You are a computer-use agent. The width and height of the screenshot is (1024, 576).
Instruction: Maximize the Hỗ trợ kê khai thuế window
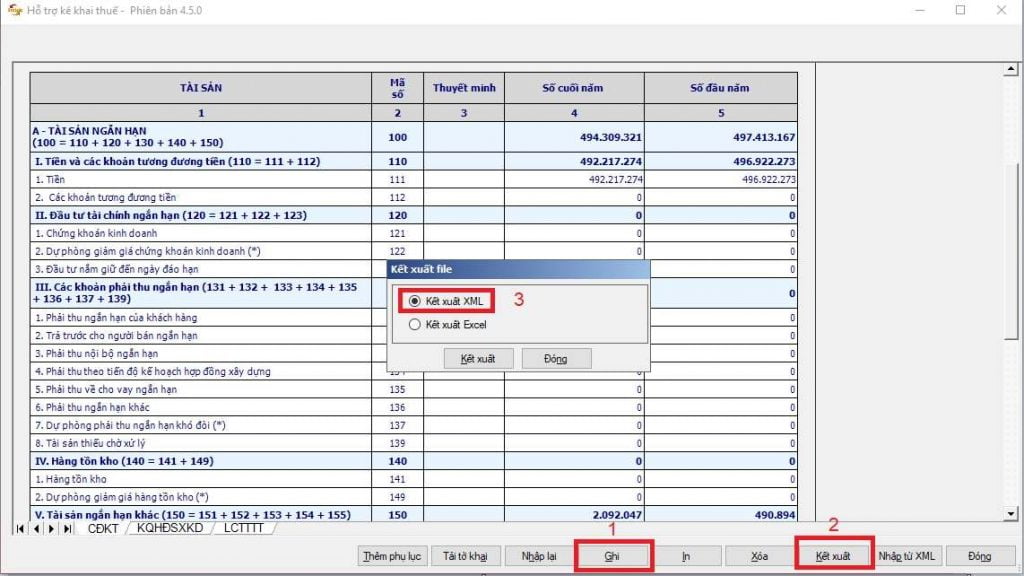point(960,10)
